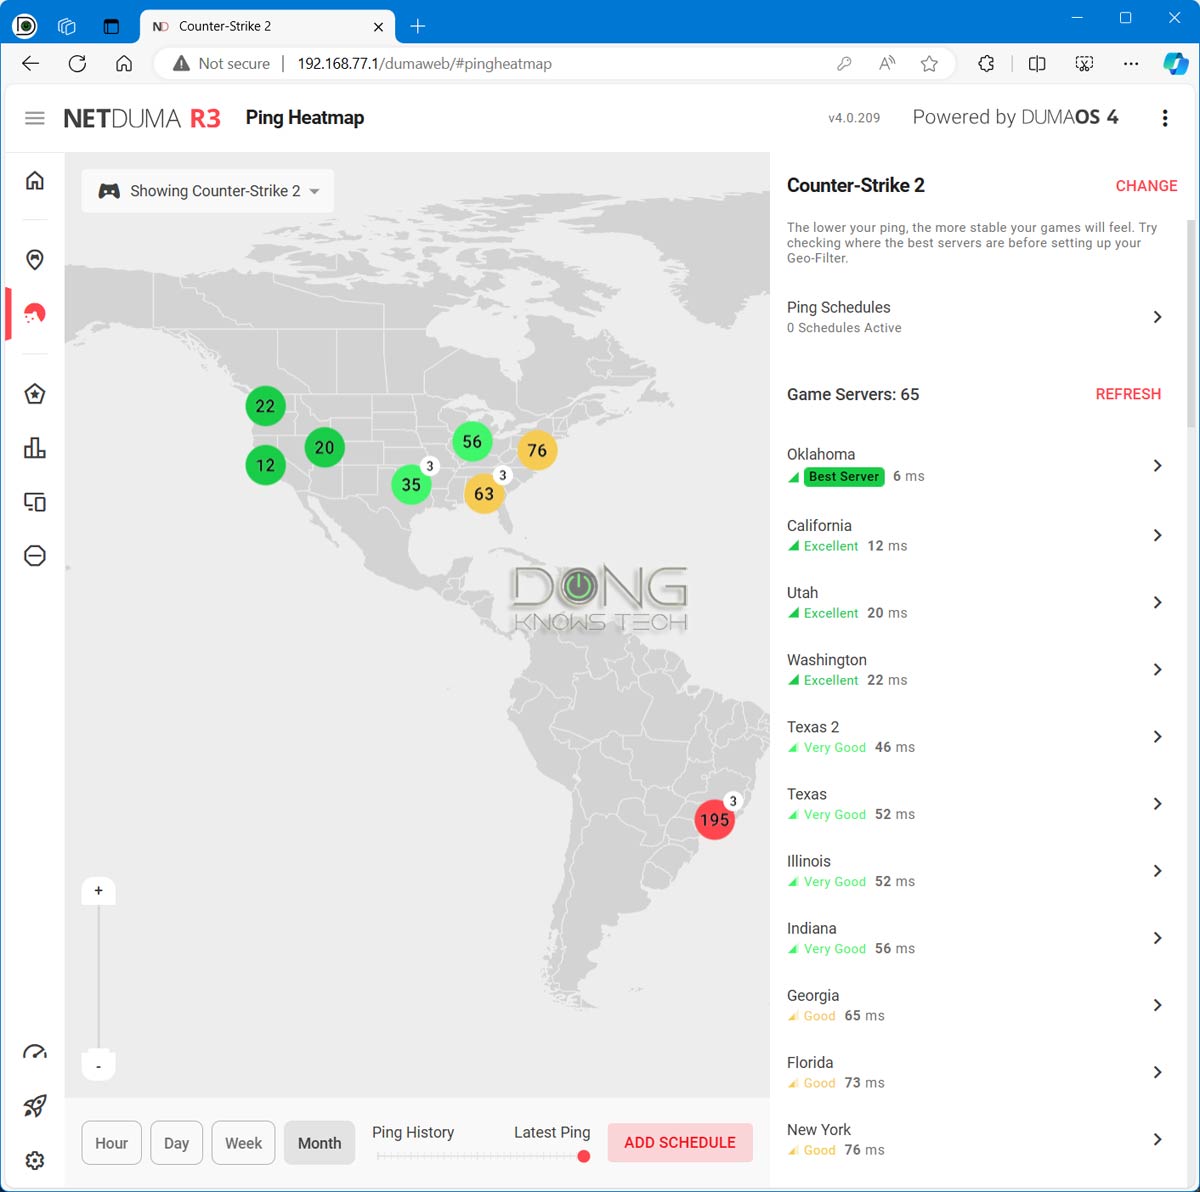Click the 195 ms South America marker
Image resolution: width=1200 pixels, height=1192 pixels.
714,820
